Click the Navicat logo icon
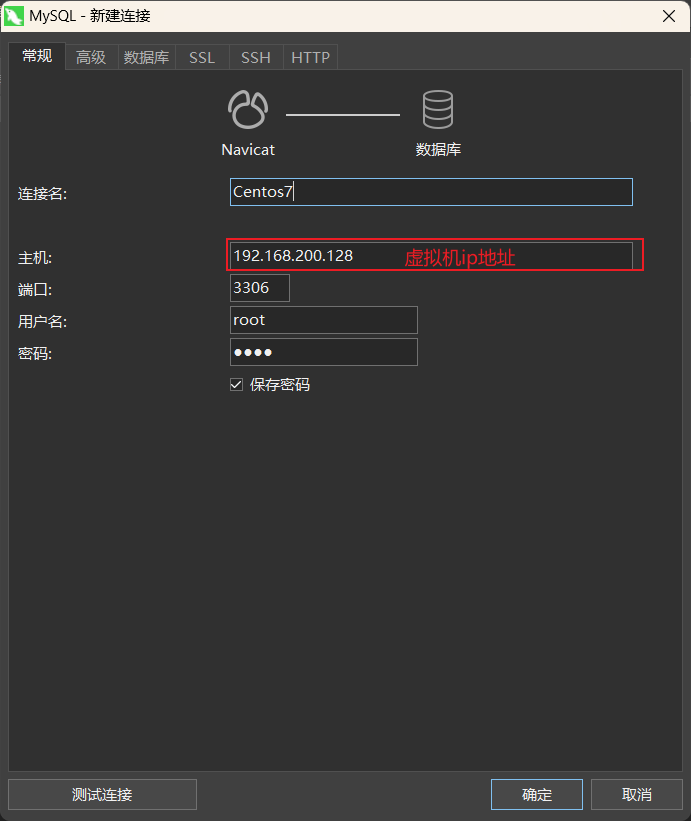Viewport: 691px width, 821px height. click(247, 110)
